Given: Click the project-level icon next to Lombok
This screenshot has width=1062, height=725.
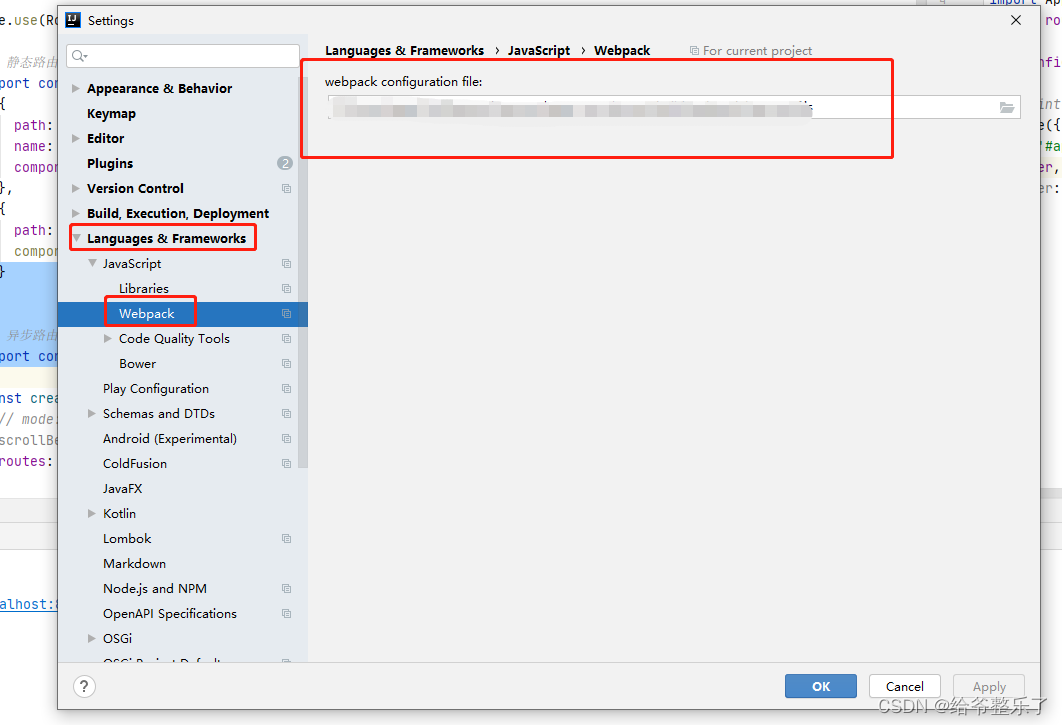Looking at the screenshot, I should pos(286,539).
